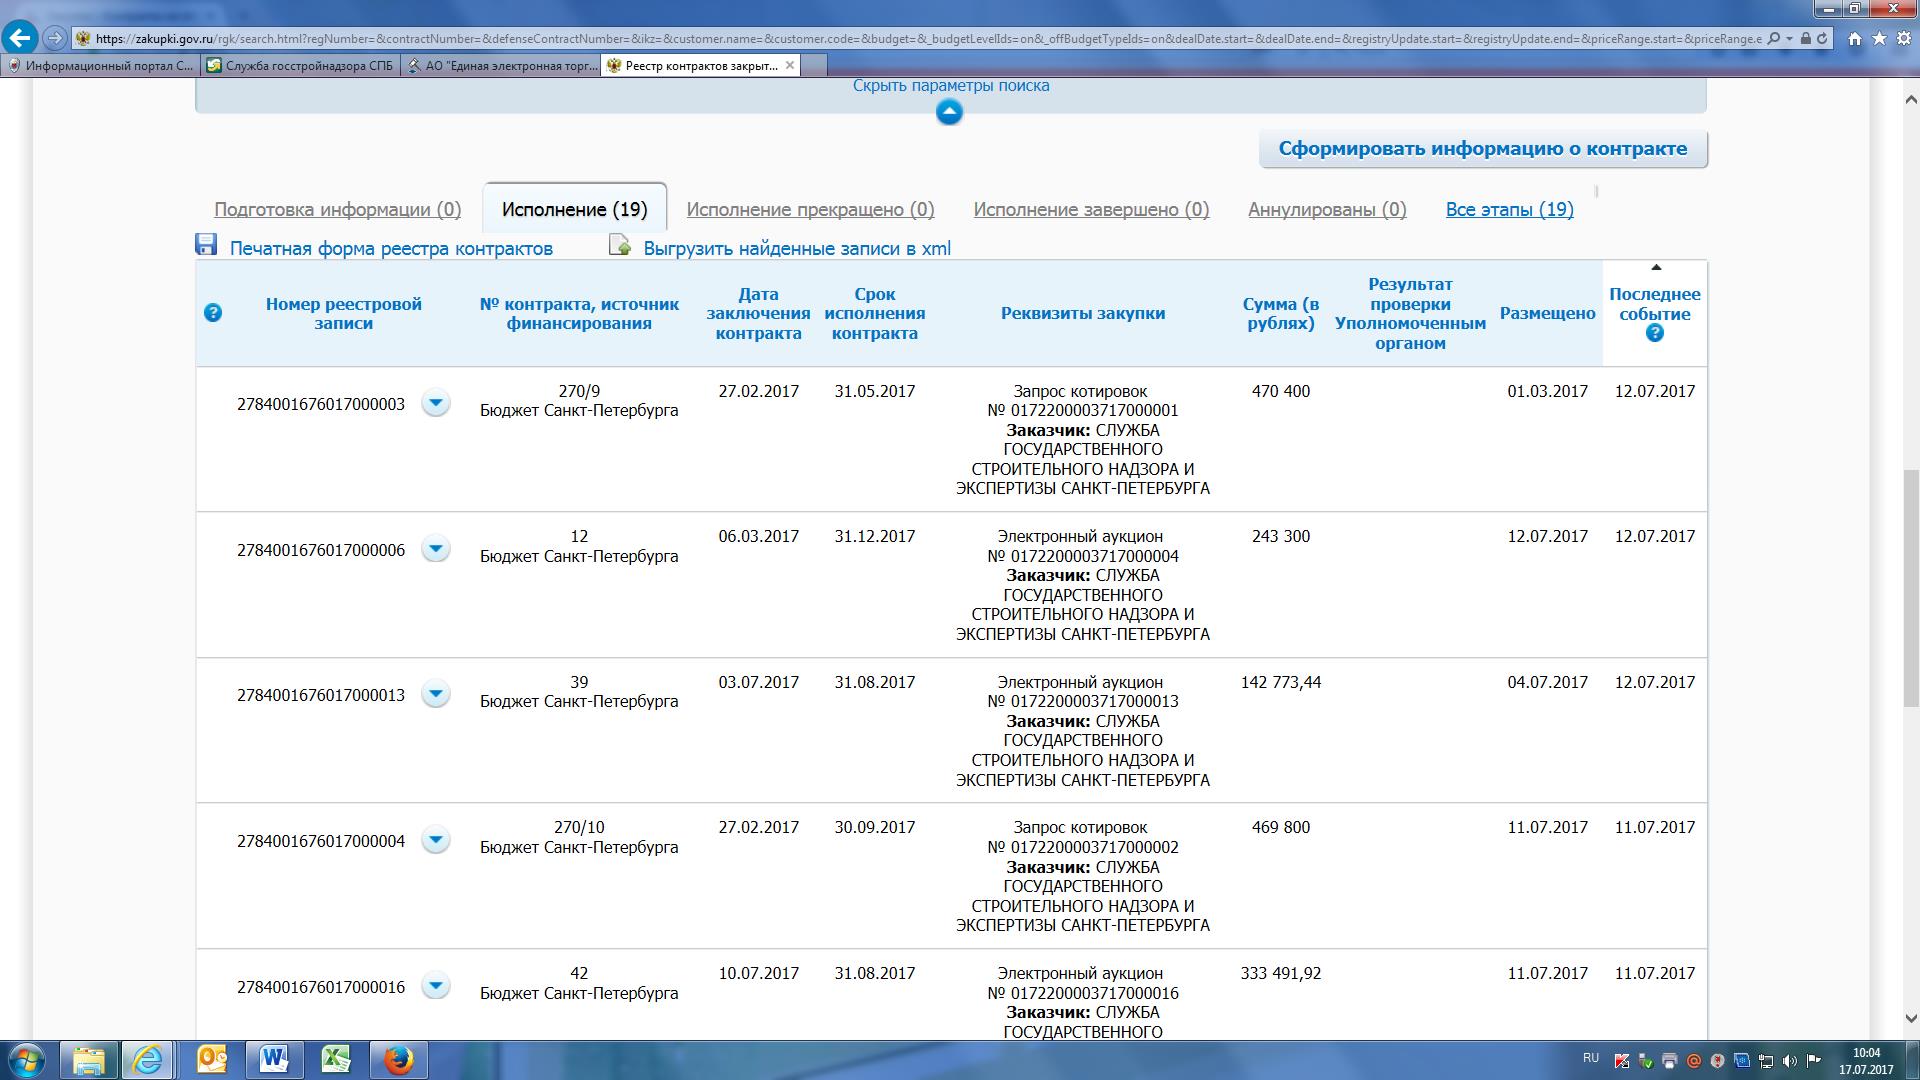This screenshot has height=1080, width=1920.
Task: Switch to Служба госстройнадзора СПБ browser tab
Action: point(300,66)
